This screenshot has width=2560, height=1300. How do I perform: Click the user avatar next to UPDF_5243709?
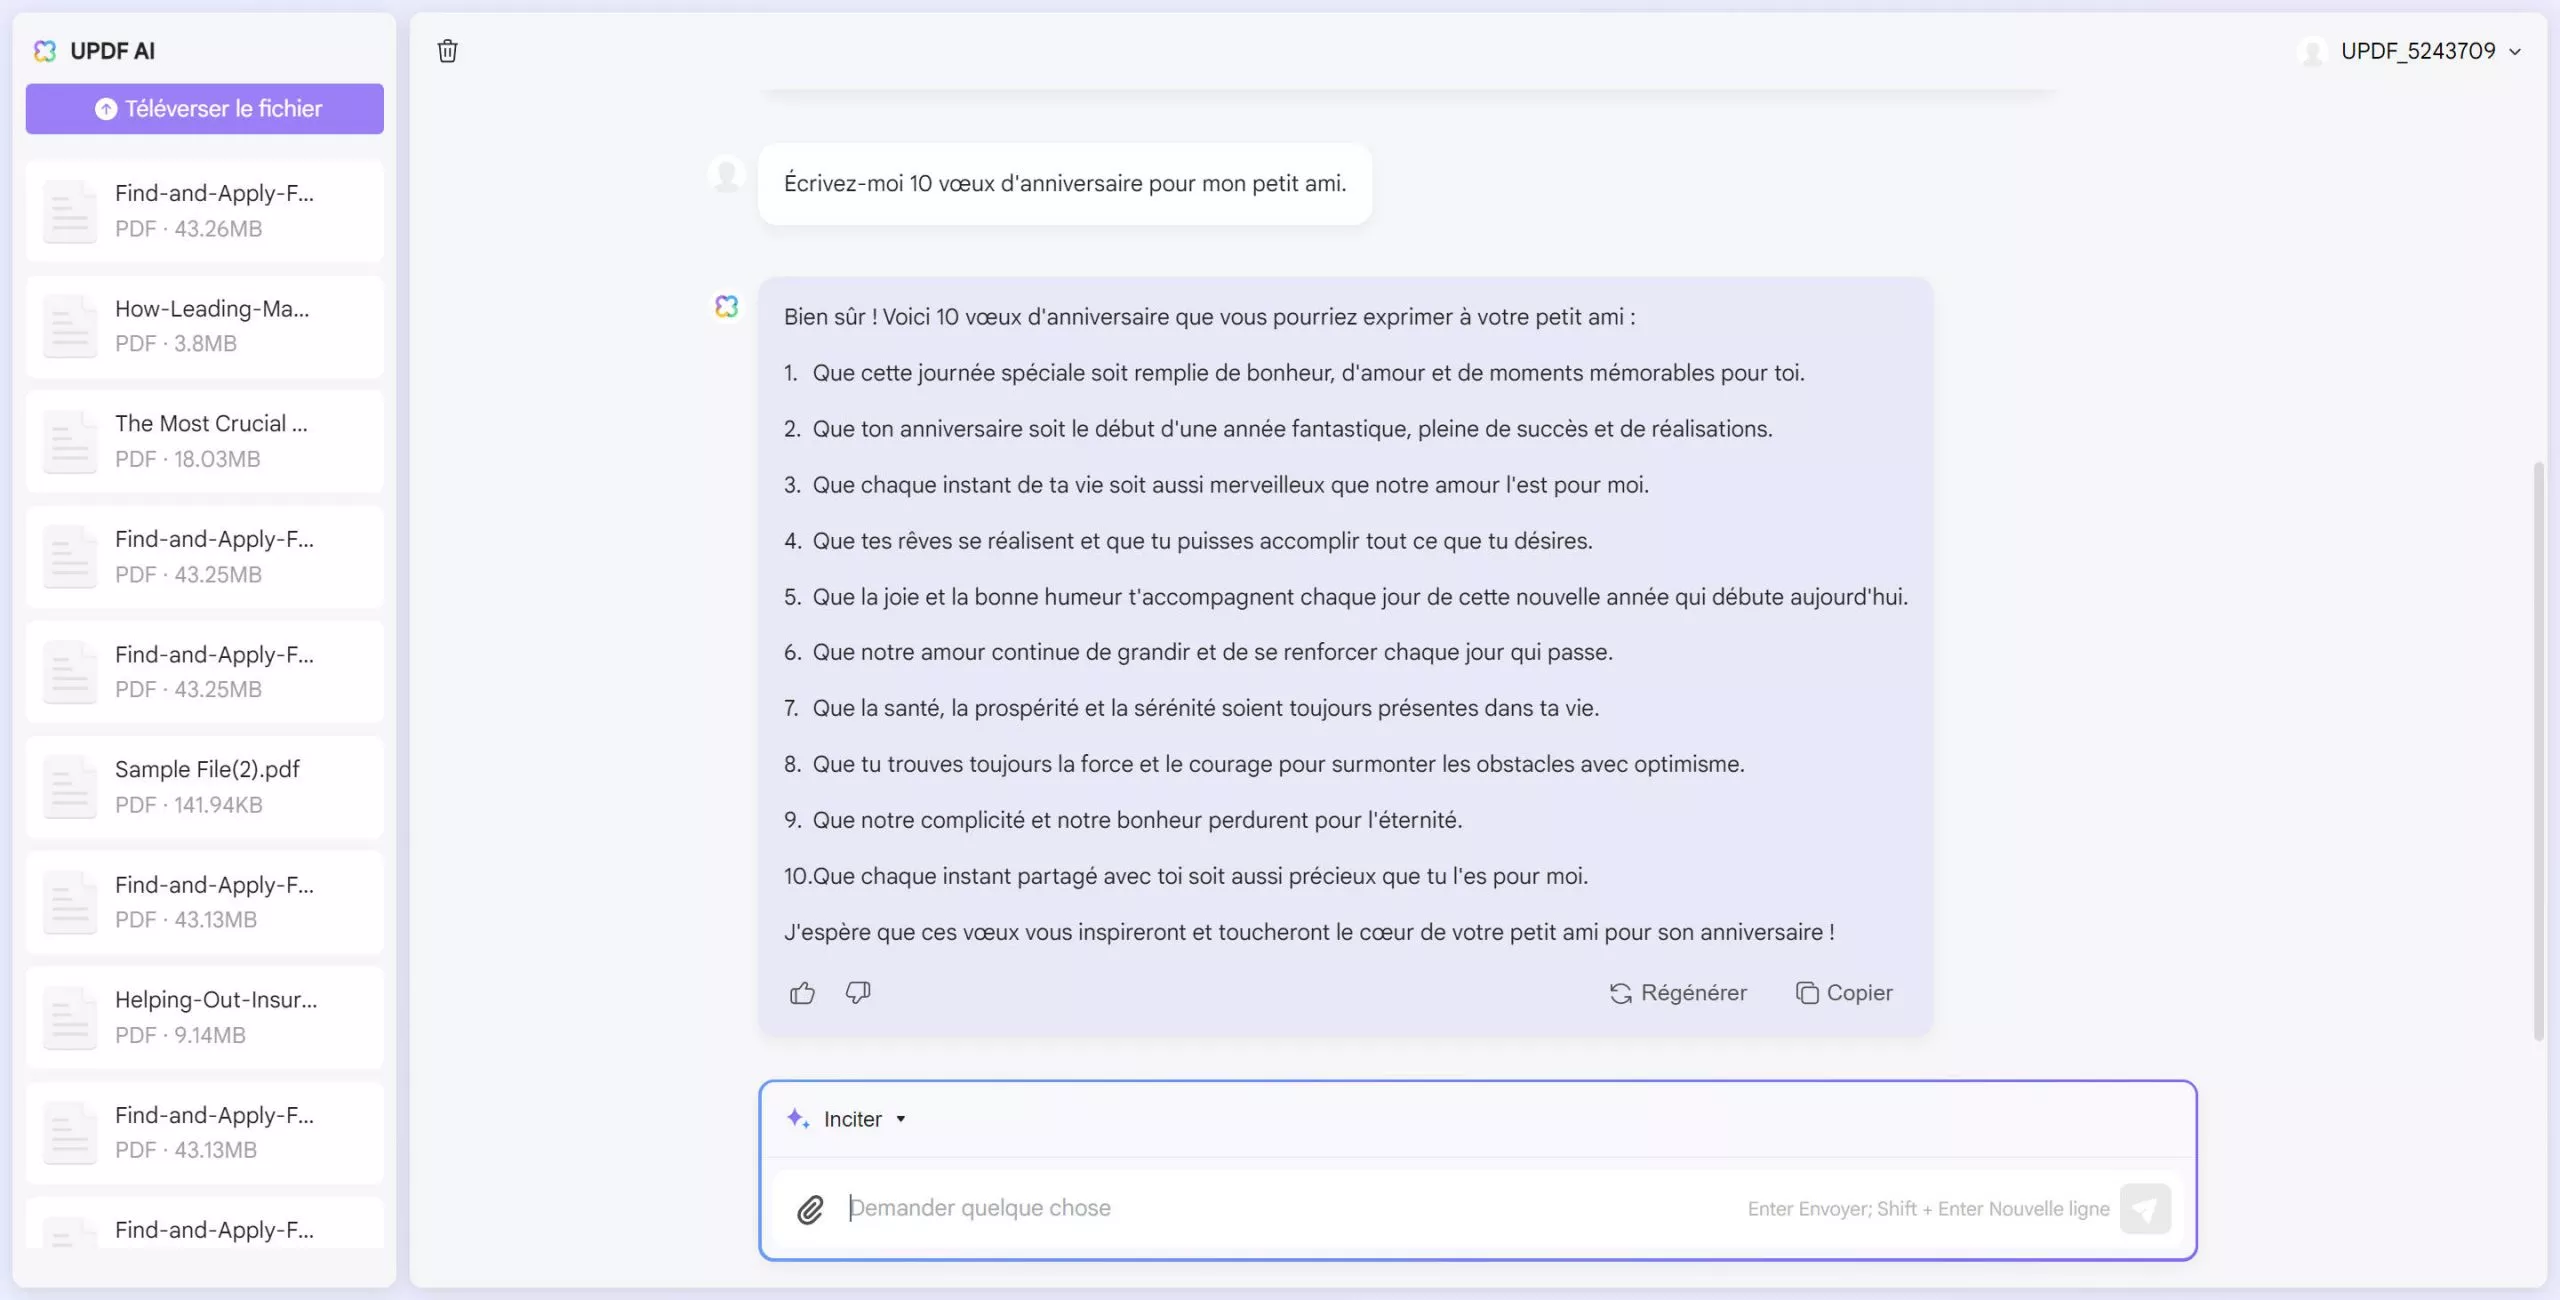pos(2312,51)
